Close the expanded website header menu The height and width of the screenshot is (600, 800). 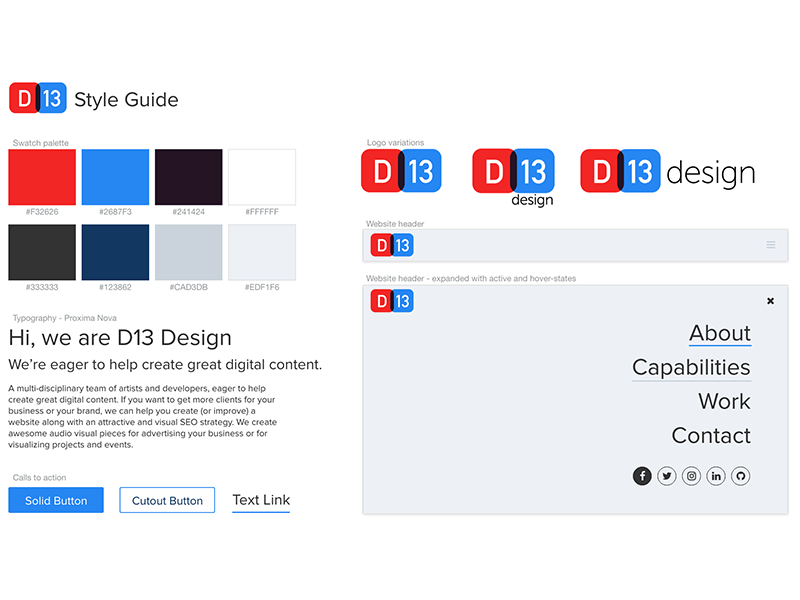[x=770, y=300]
